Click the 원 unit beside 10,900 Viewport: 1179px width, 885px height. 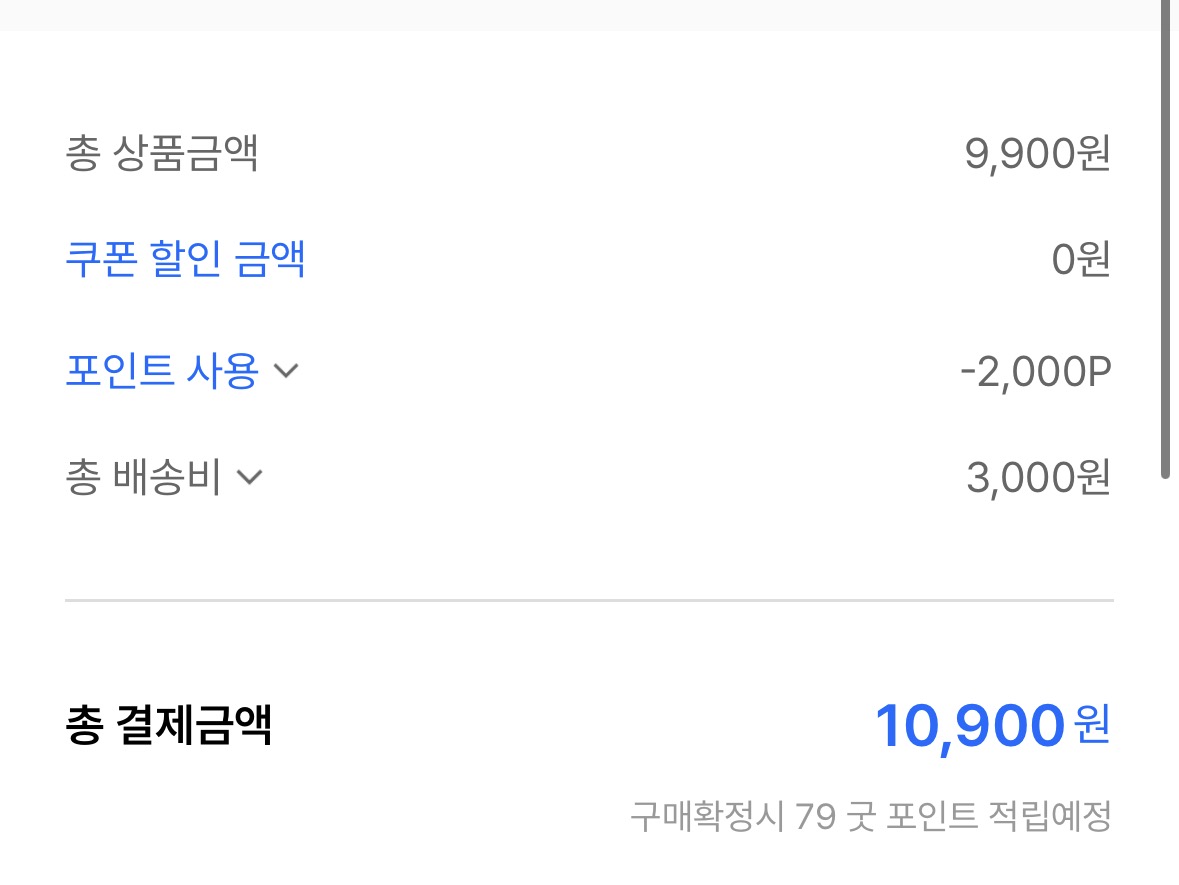[1093, 724]
